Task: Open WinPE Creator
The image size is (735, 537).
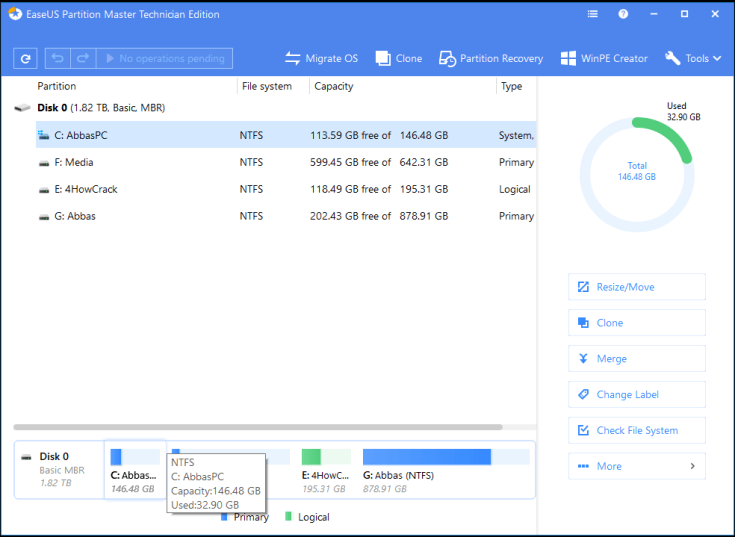Action: pos(604,59)
